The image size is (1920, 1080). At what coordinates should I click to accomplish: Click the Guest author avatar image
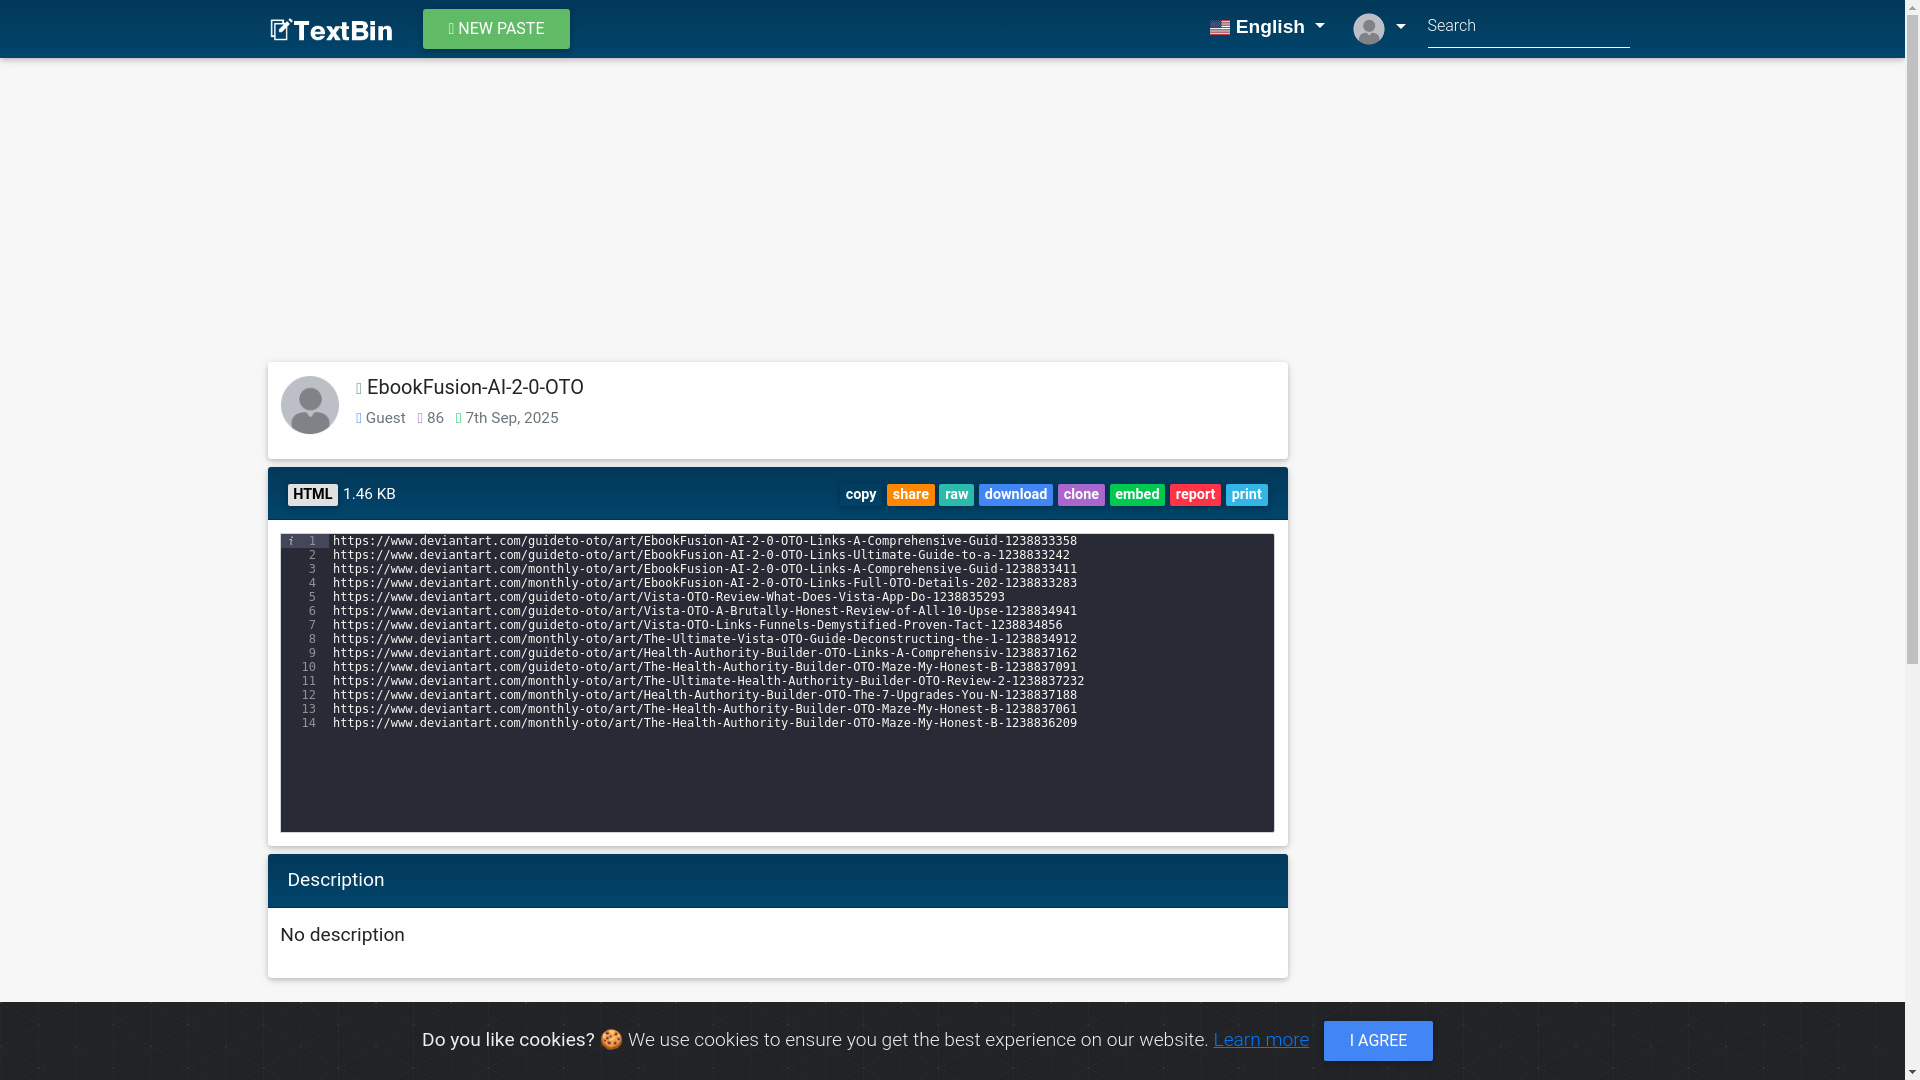pos(310,405)
